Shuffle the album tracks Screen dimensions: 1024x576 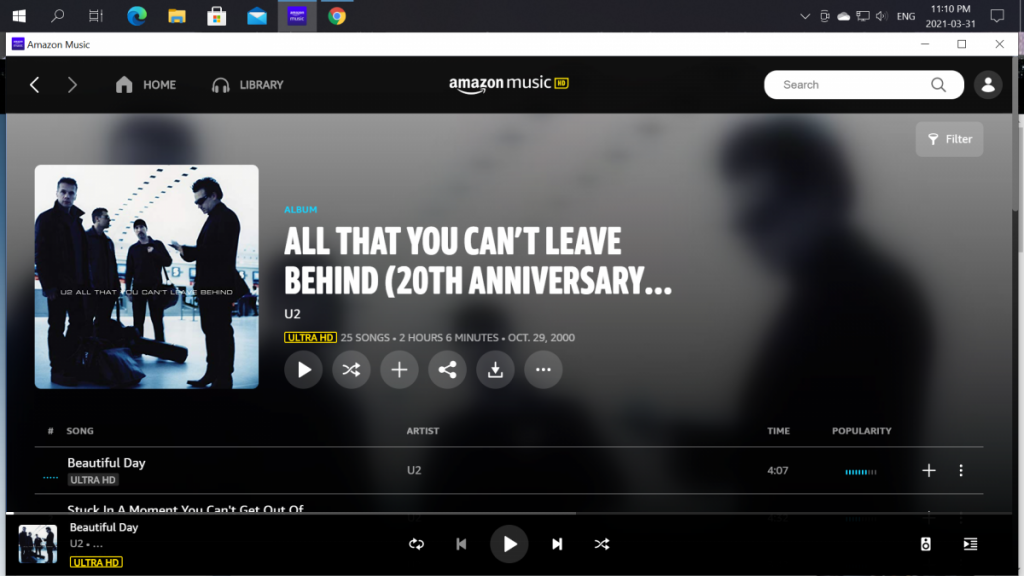click(351, 370)
